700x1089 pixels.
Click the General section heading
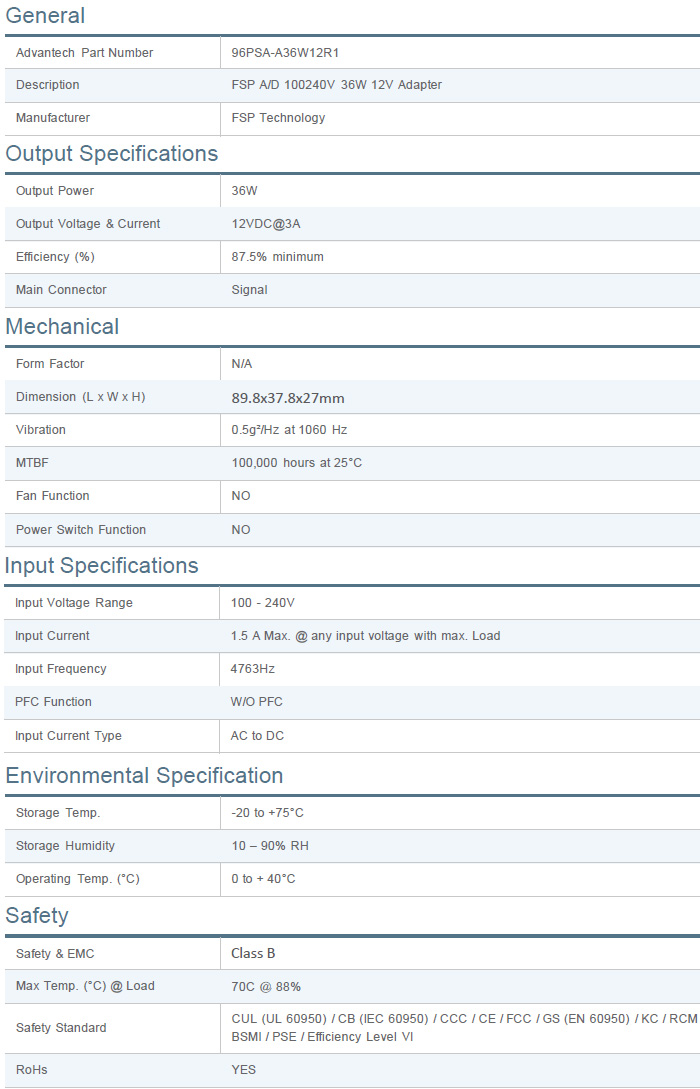[x=45, y=16]
